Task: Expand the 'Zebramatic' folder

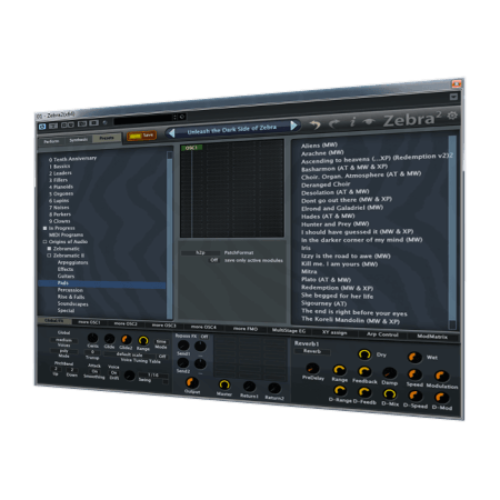Action: [x=49, y=249]
